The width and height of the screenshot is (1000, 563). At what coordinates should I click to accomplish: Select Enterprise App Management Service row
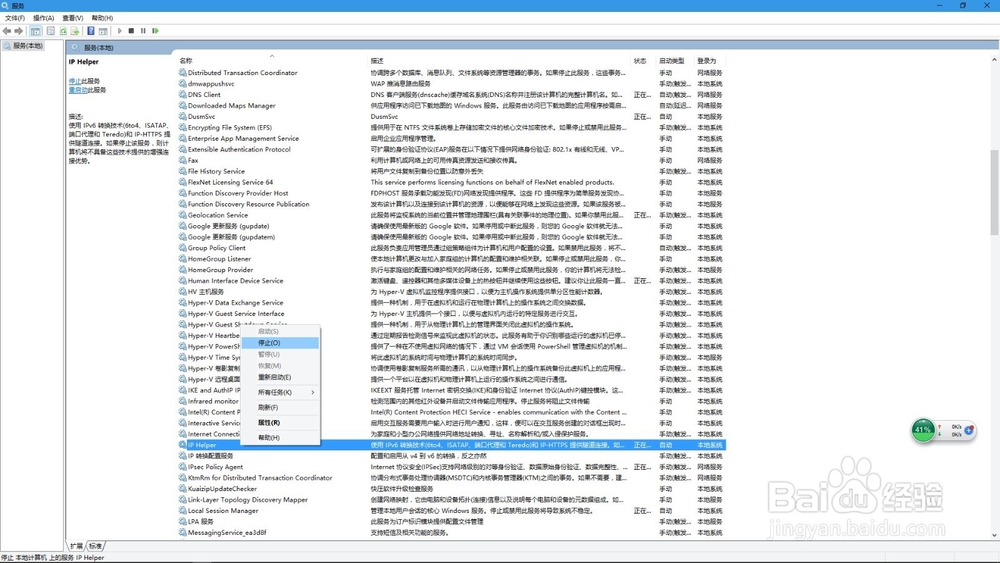coord(452,138)
